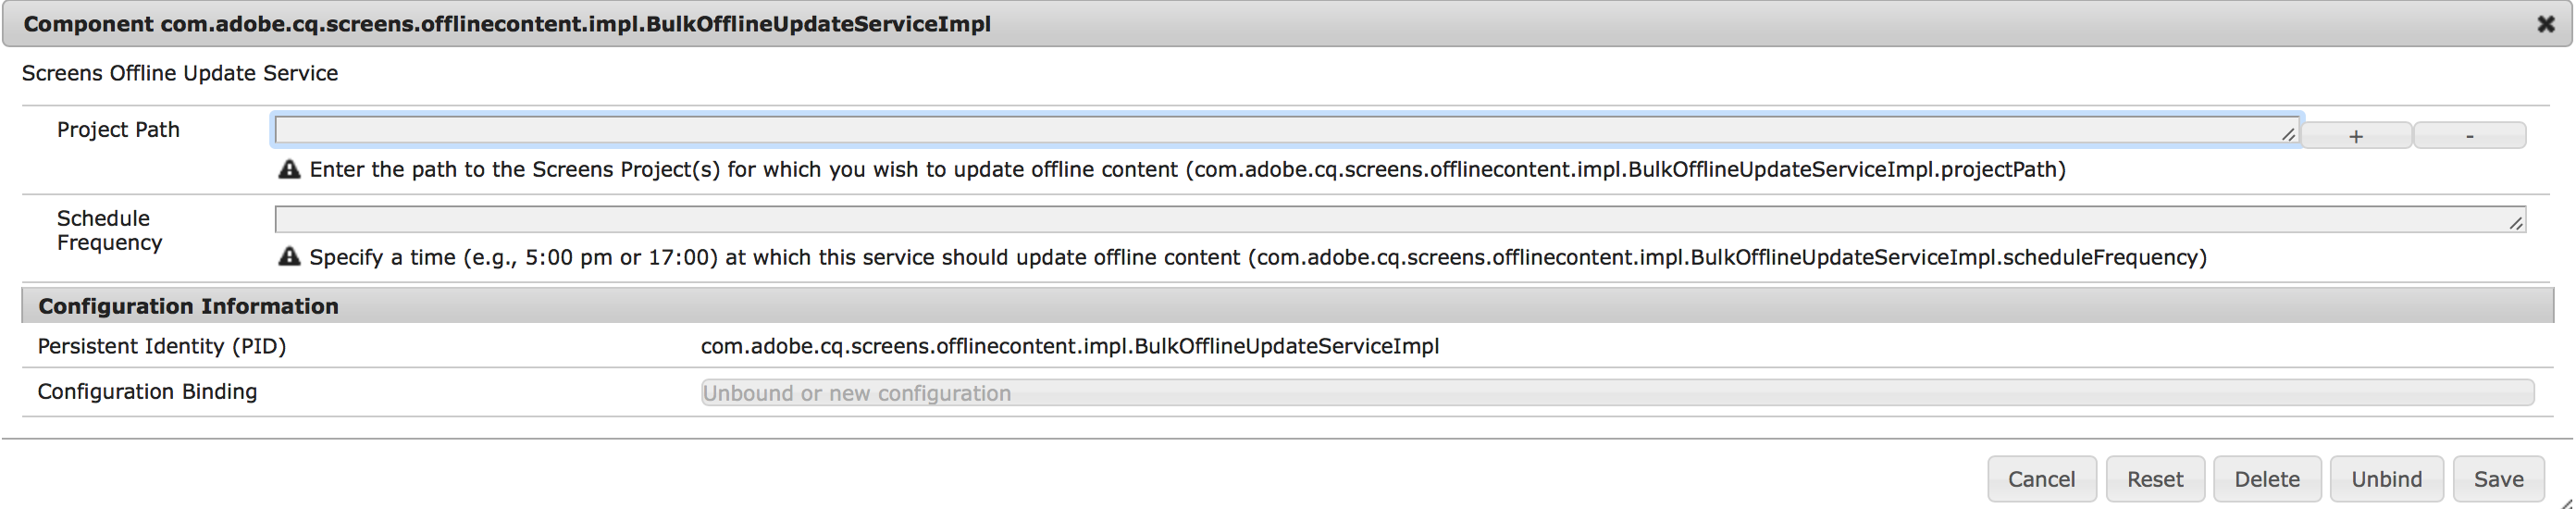
Task: Click the Project Path label
Action: click(118, 130)
